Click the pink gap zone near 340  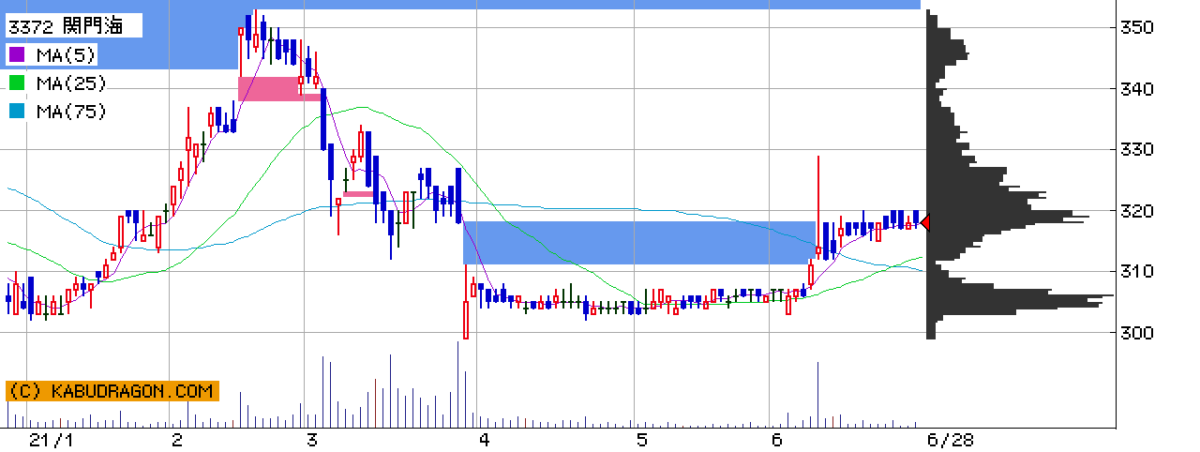[278, 88]
